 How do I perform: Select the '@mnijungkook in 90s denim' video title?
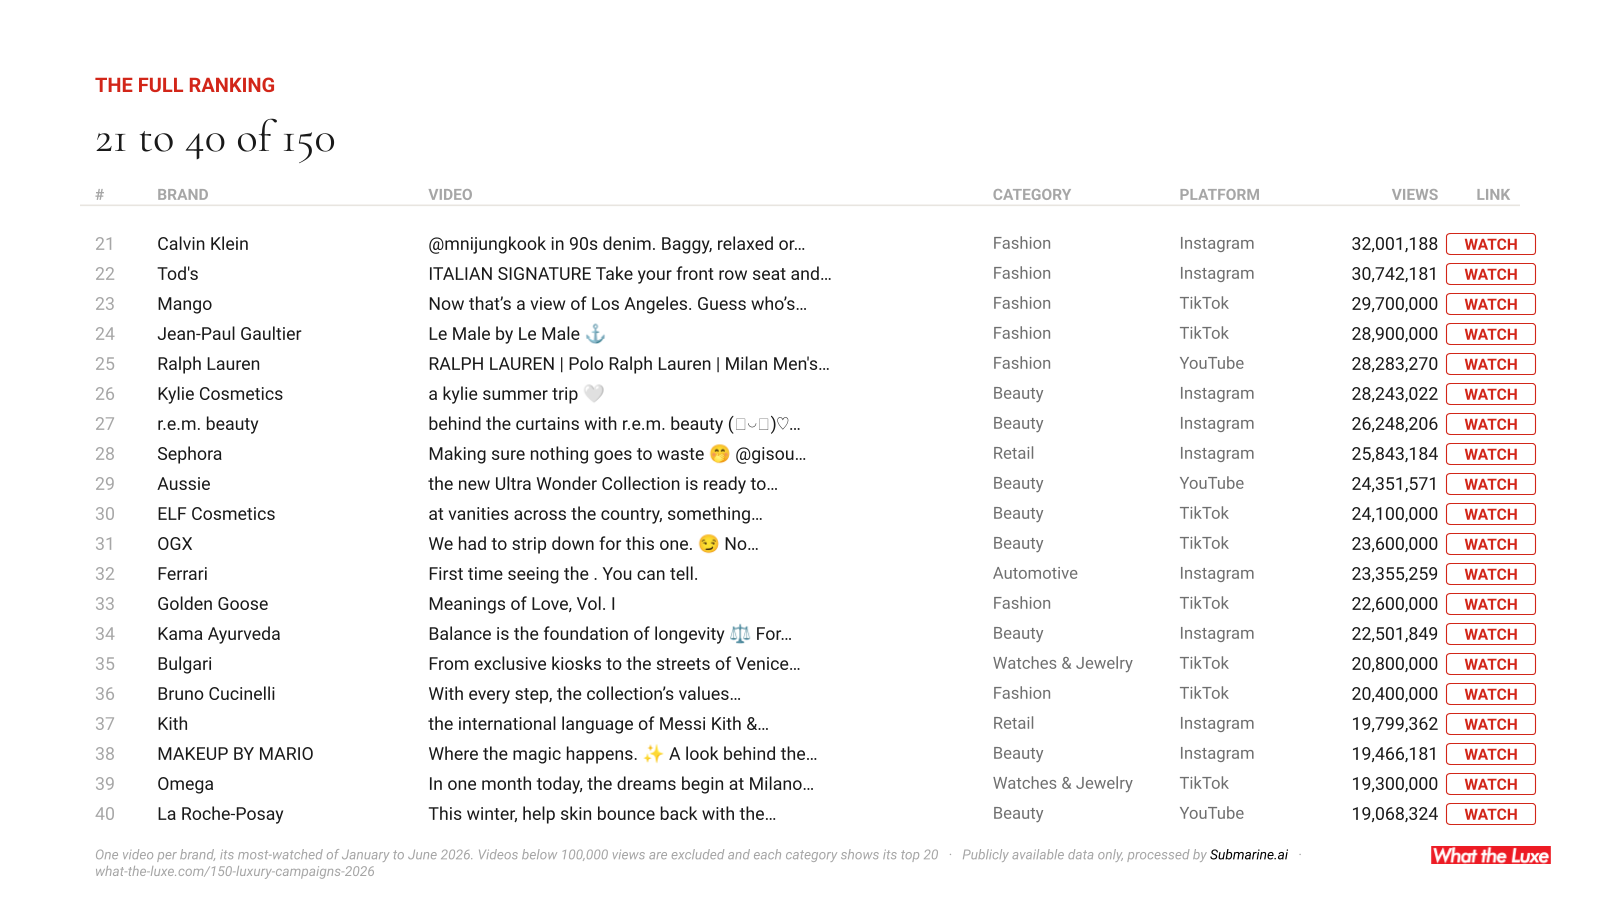tap(617, 244)
